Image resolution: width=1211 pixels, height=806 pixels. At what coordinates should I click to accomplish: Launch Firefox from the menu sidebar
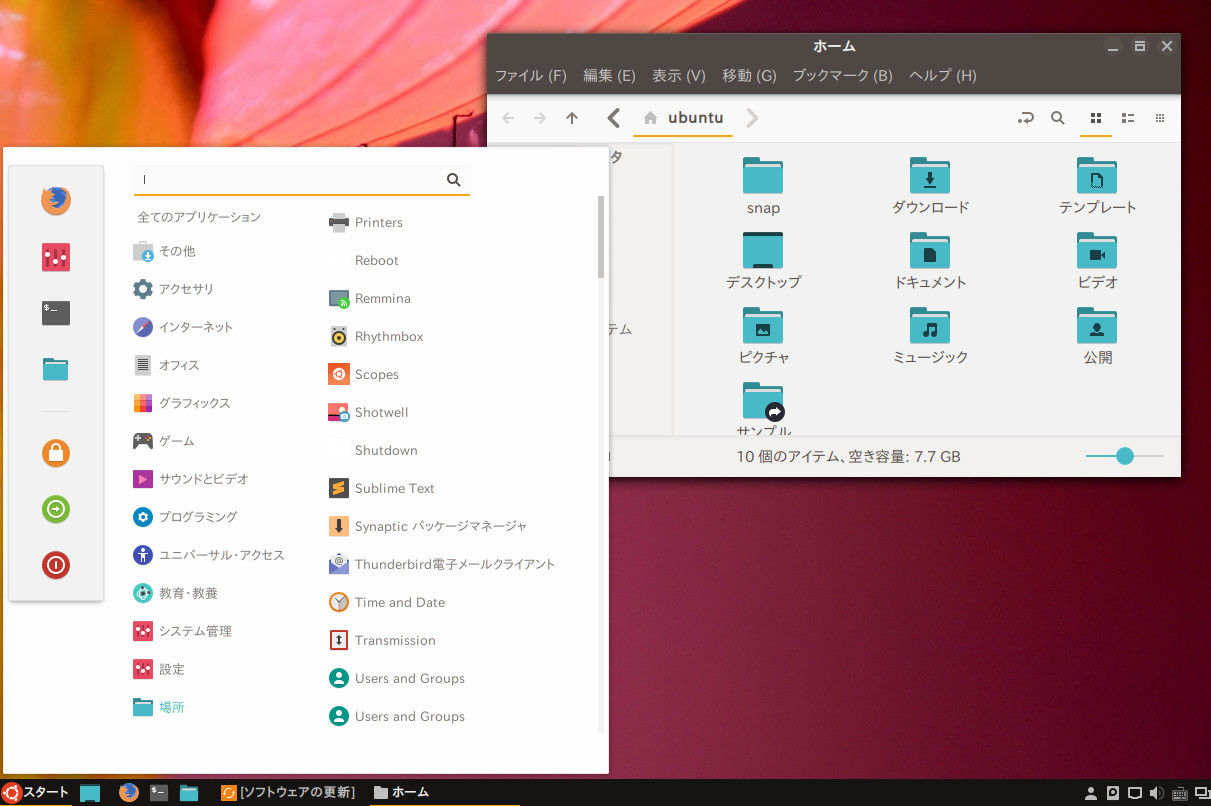click(x=55, y=200)
